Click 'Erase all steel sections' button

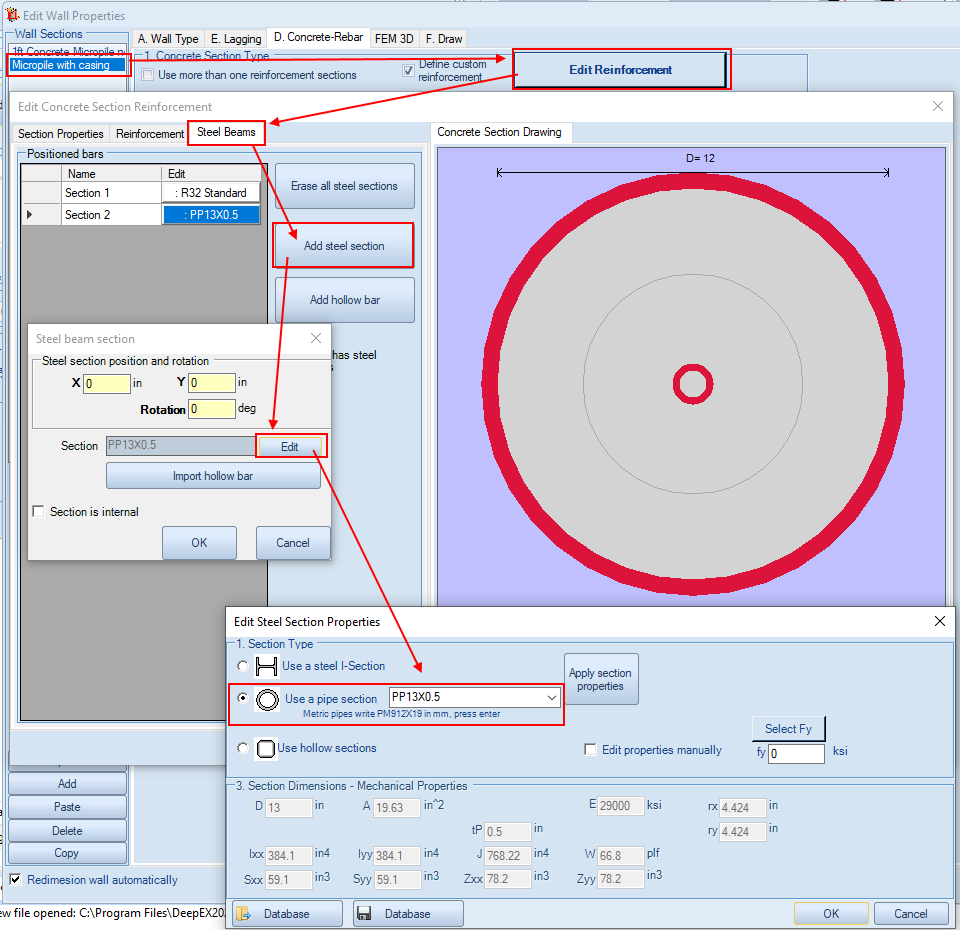click(x=344, y=186)
